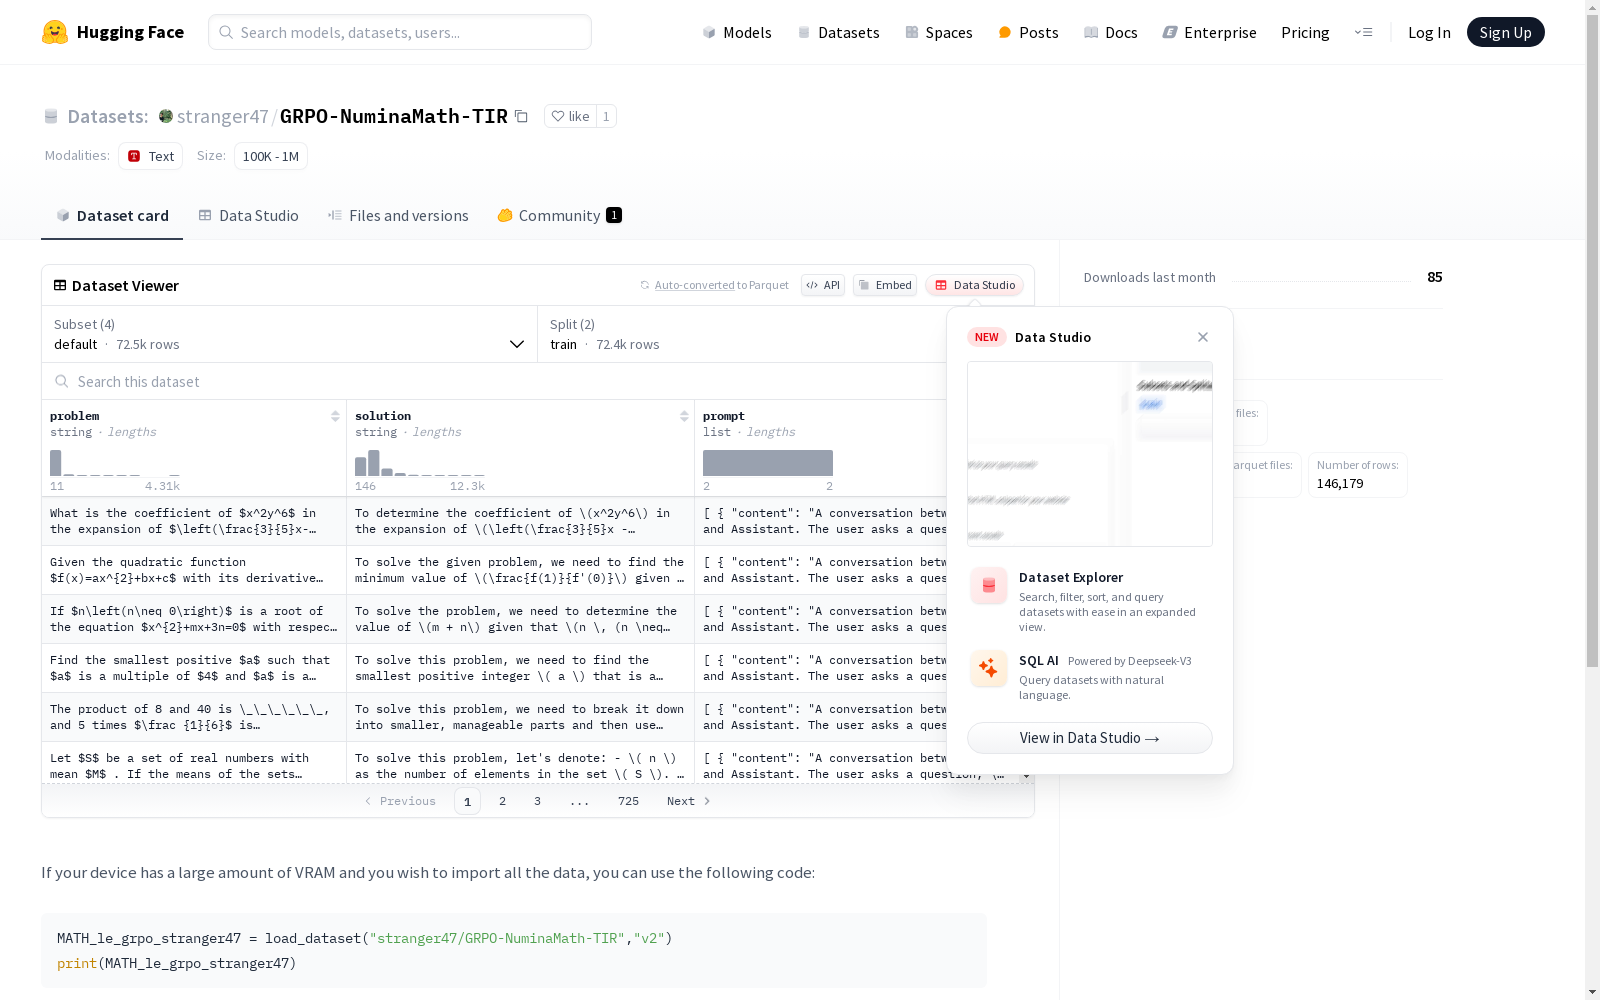The height and width of the screenshot is (1000, 1600).
Task: Open Docs in navigation
Action: 1111,32
